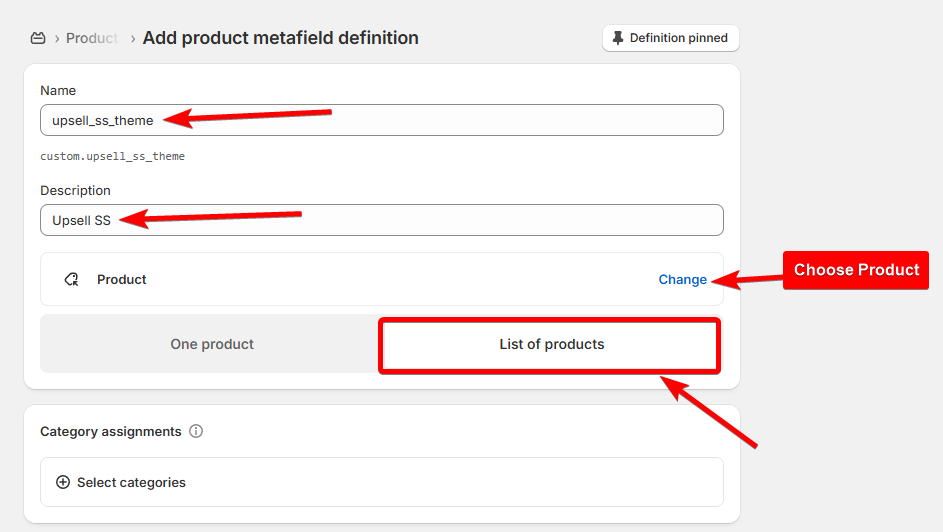The height and width of the screenshot is (532, 943).
Task: Click the info icon beside Category assignments
Action: pos(196,431)
